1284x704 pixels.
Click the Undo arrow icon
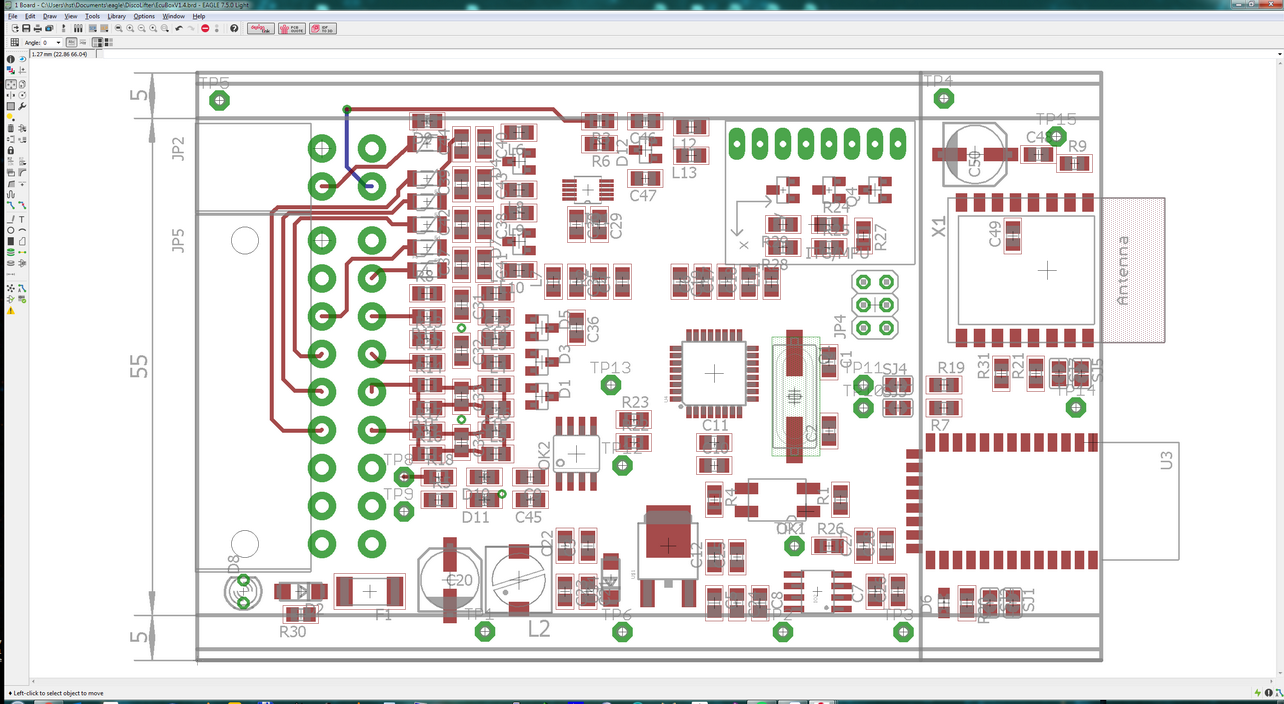point(178,29)
